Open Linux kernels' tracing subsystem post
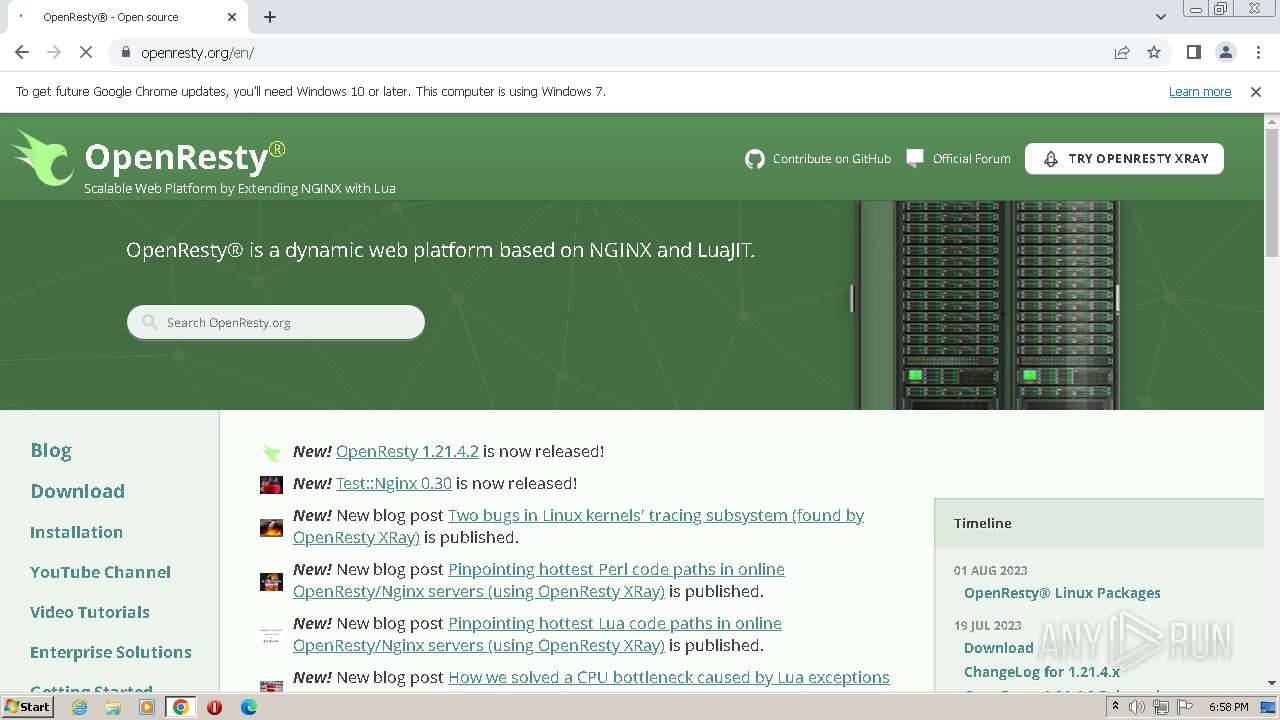1280x720 pixels. tap(578, 526)
